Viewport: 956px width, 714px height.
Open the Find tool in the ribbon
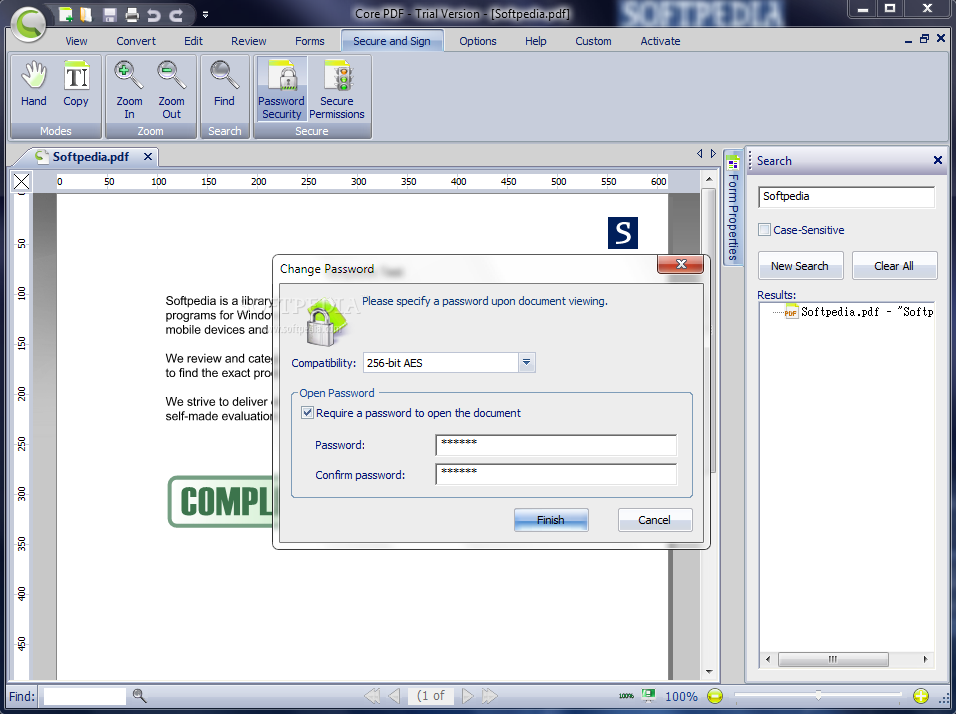point(224,85)
